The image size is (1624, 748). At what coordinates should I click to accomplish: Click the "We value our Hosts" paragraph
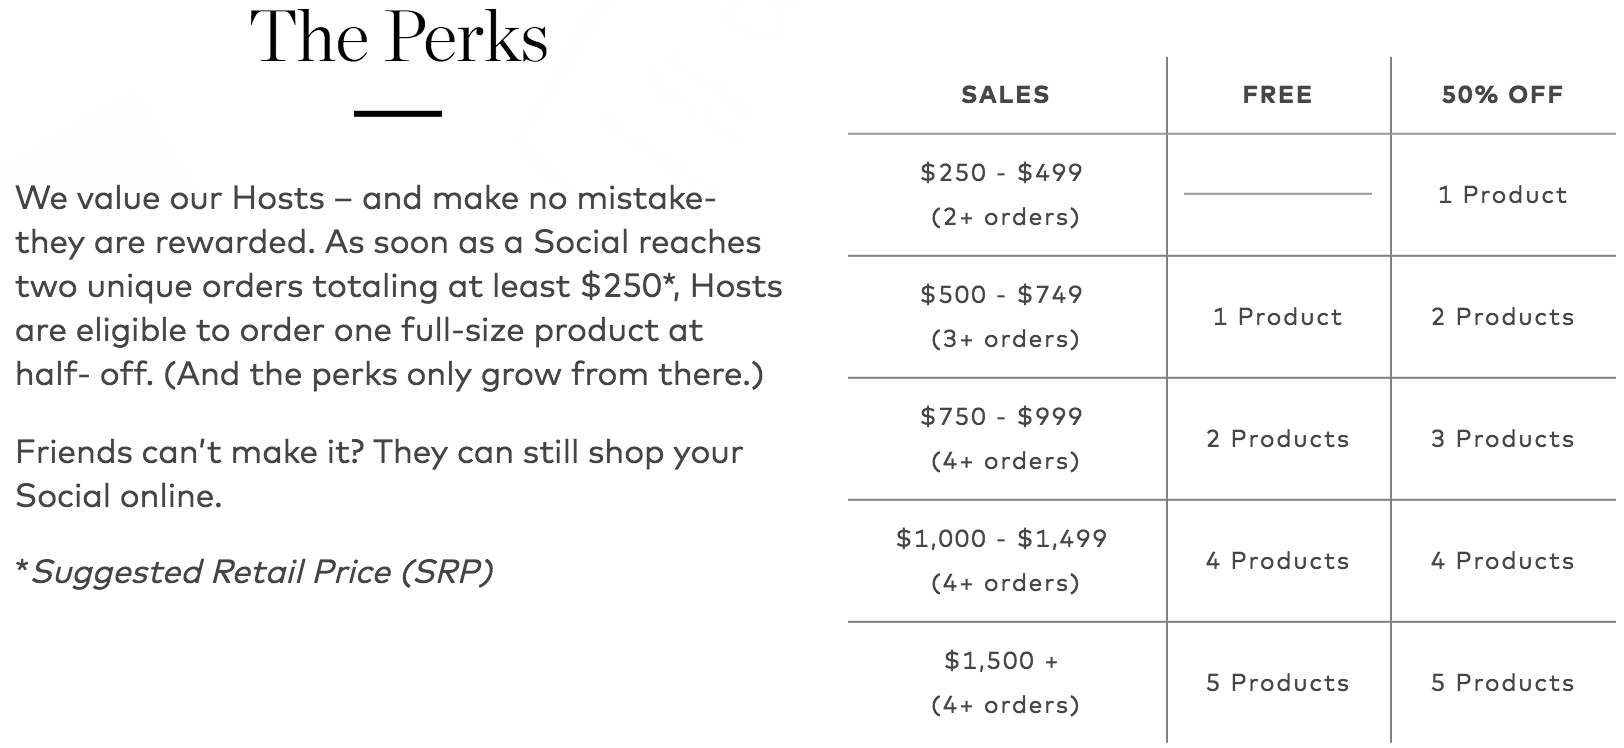(x=399, y=286)
